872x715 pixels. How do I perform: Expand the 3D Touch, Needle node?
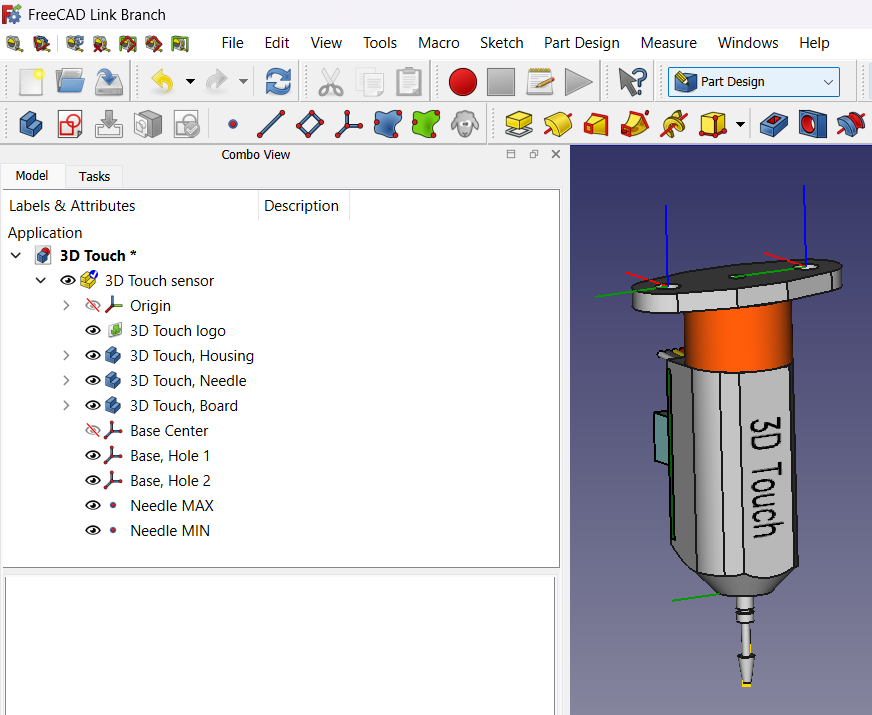click(66, 380)
